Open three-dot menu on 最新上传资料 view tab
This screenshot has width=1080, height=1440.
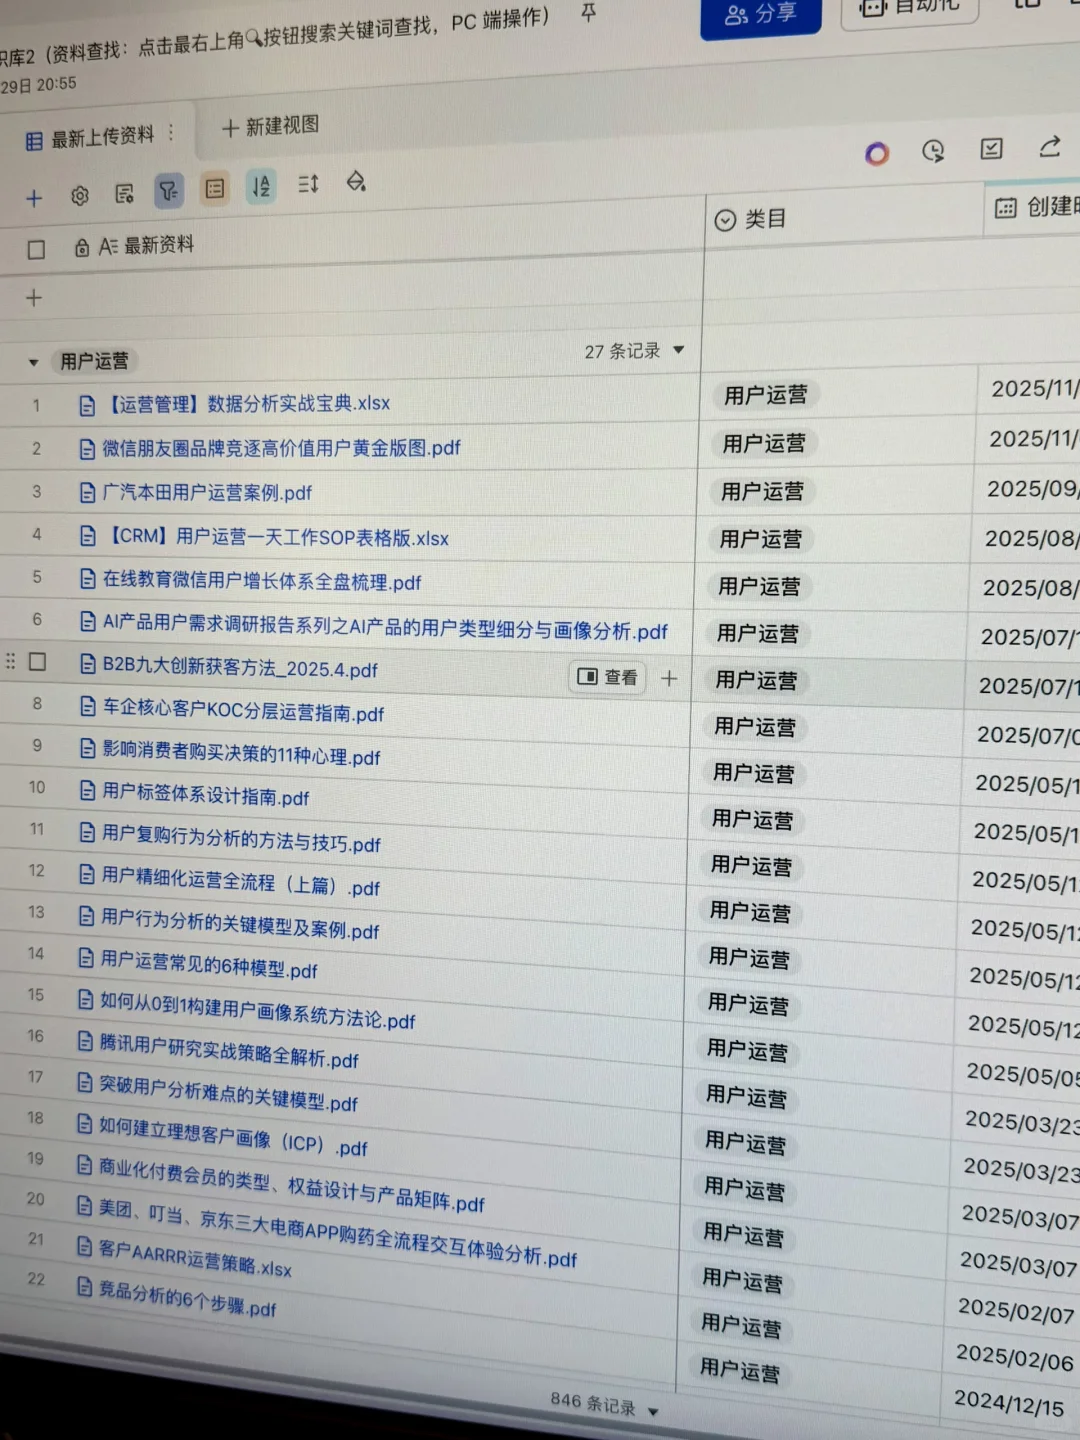point(171,132)
